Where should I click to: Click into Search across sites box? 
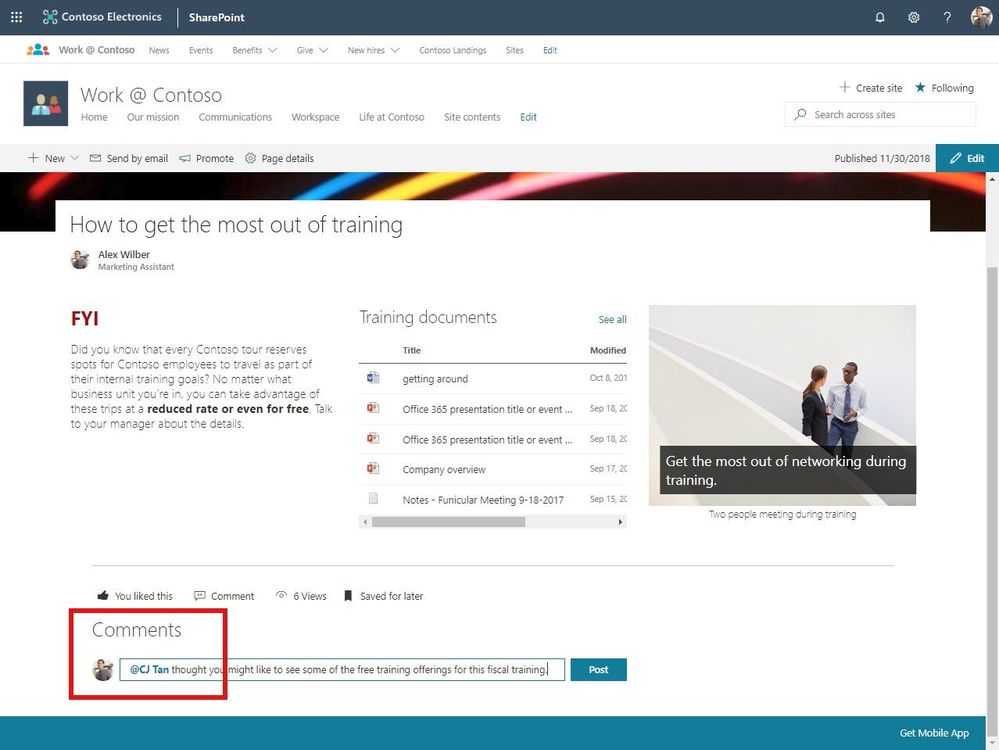pos(880,115)
